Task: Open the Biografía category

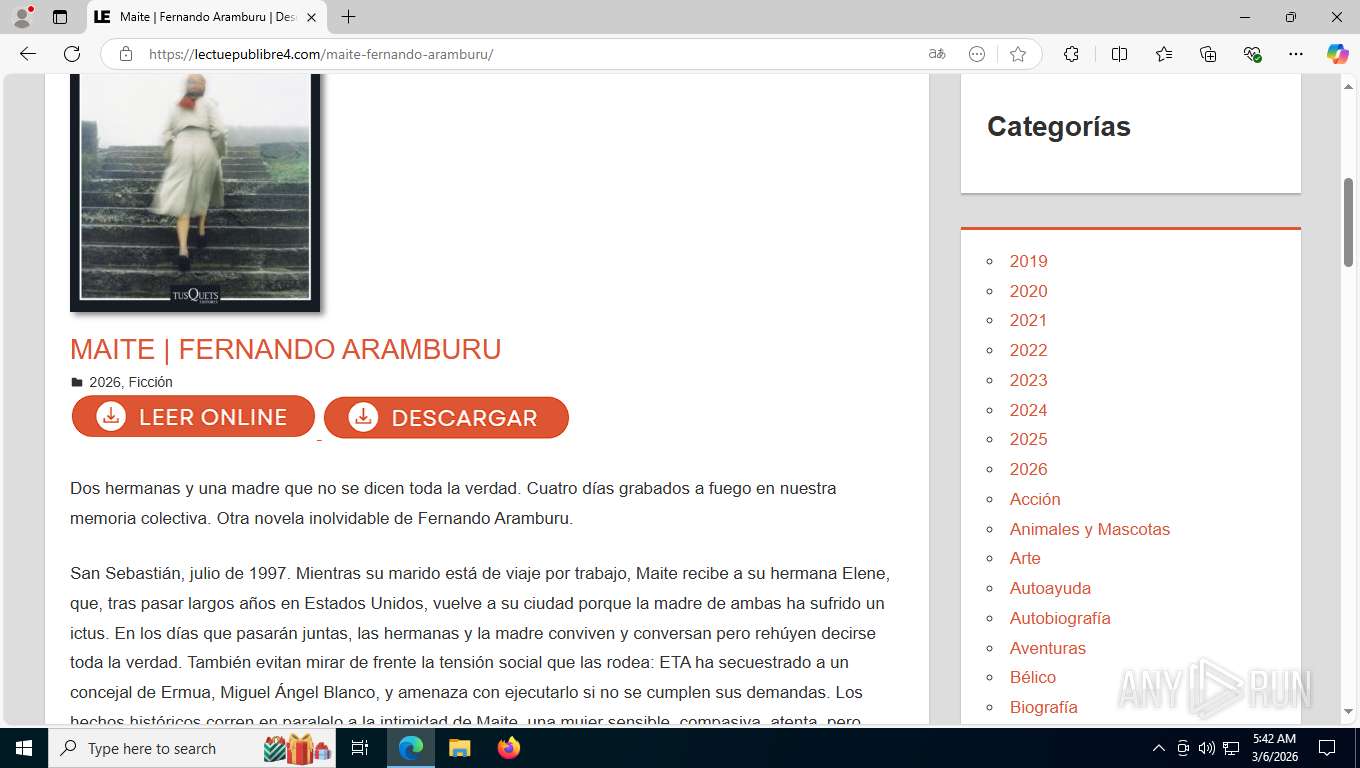Action: pos(1043,707)
